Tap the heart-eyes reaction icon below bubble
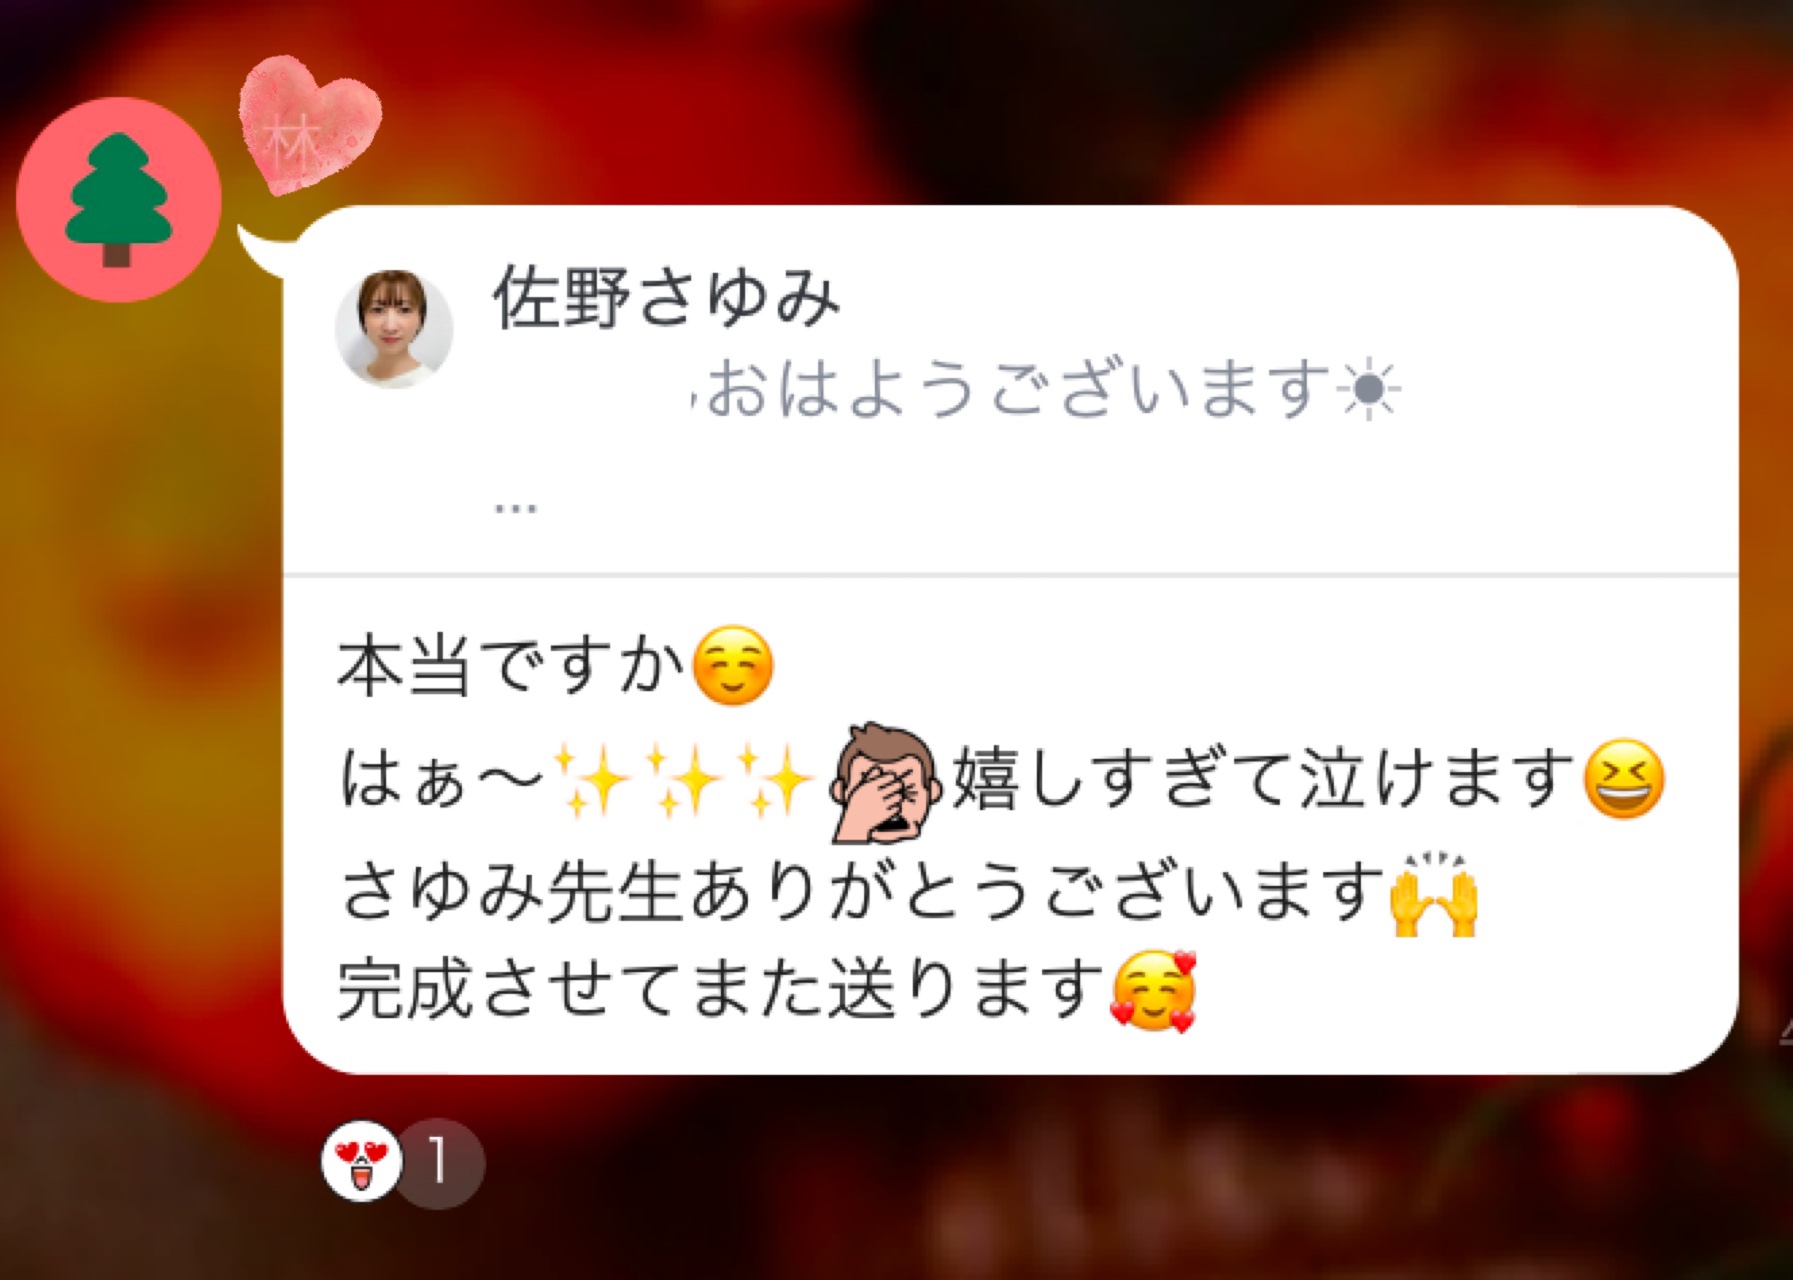The height and width of the screenshot is (1280, 1793). coord(361,1161)
